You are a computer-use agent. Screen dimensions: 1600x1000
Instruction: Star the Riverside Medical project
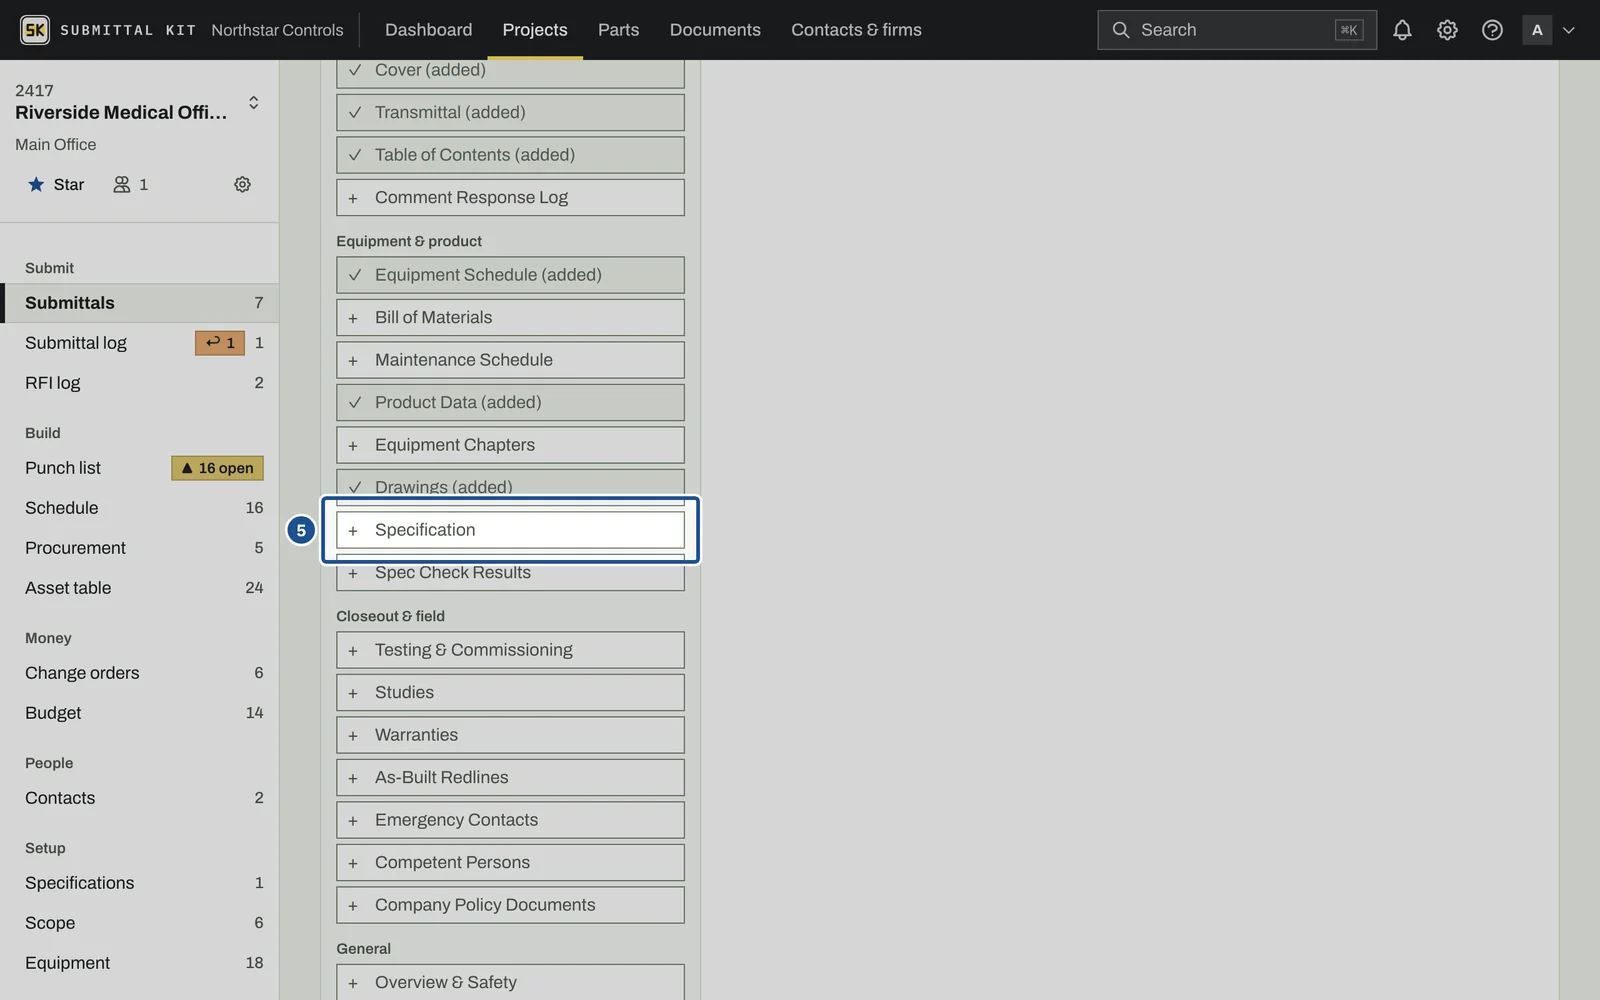[55, 184]
